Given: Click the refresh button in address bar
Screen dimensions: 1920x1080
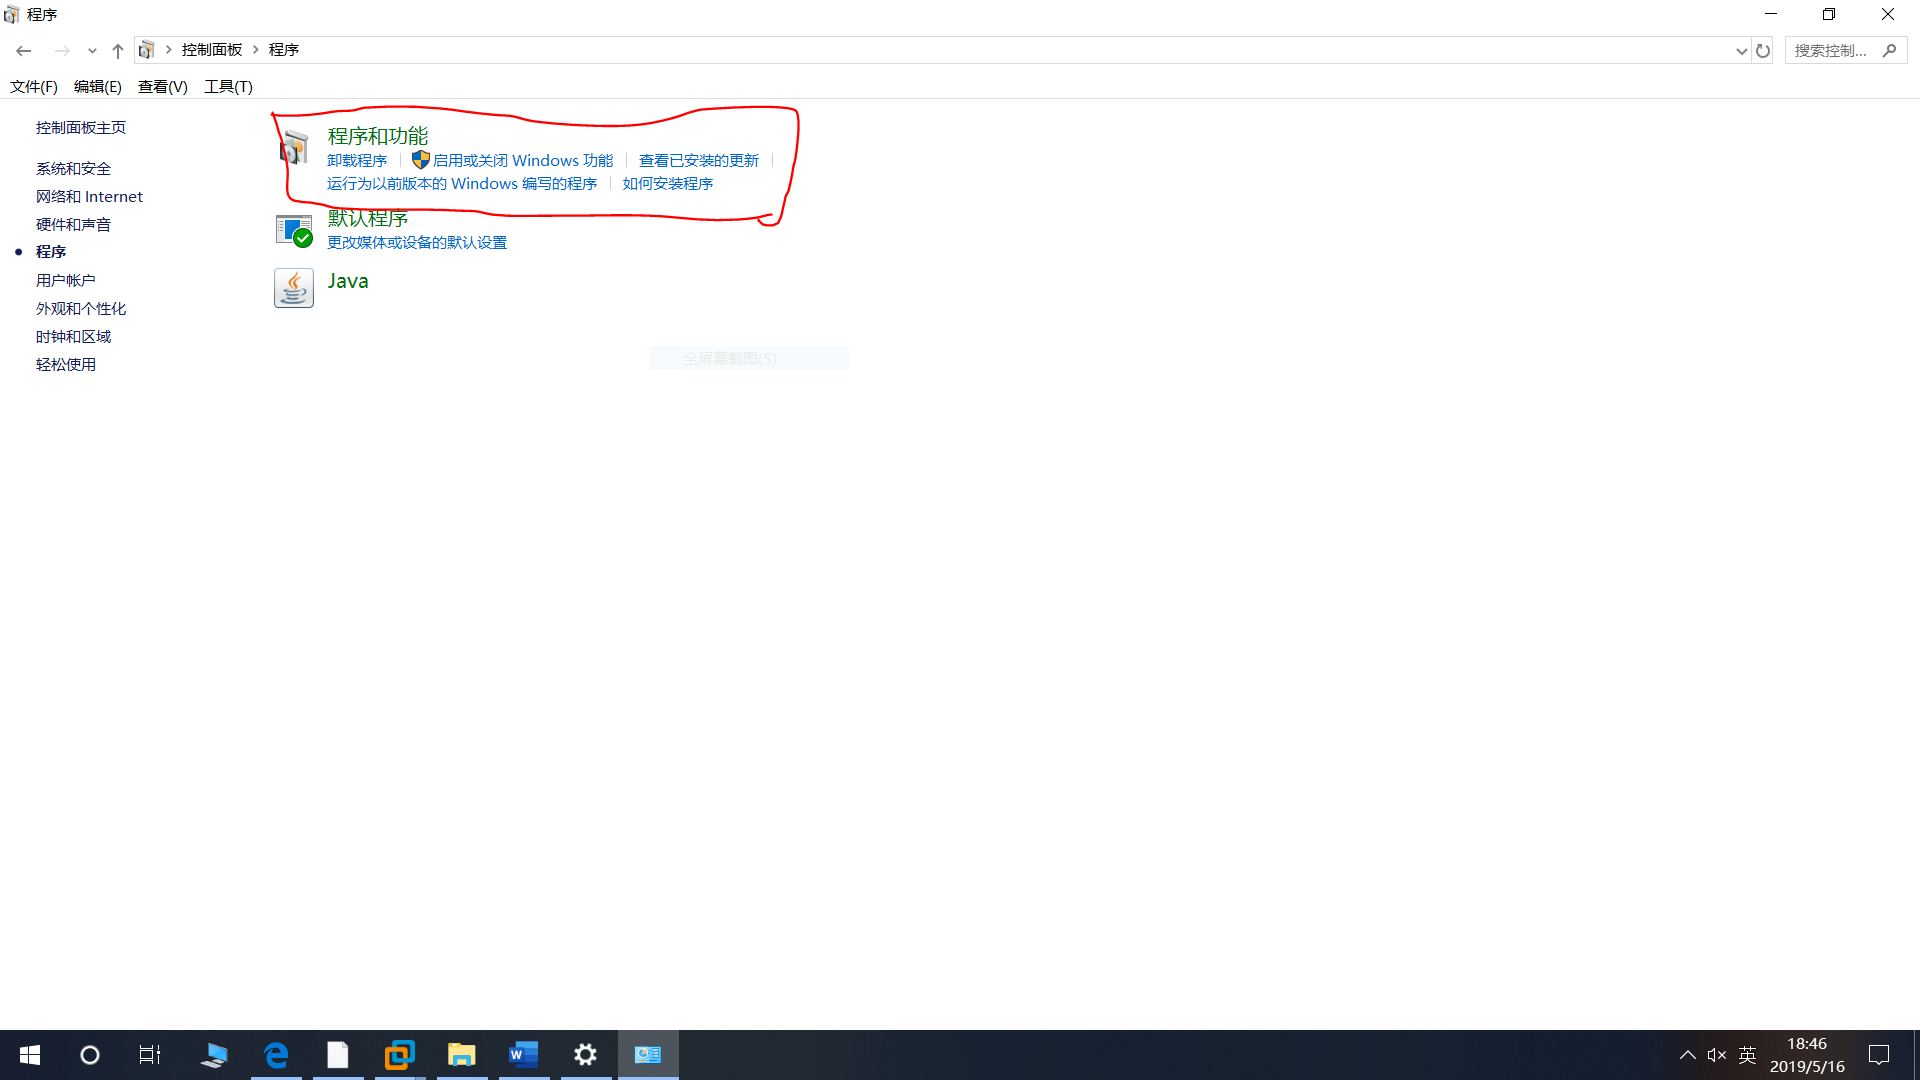Looking at the screenshot, I should click(1763, 50).
